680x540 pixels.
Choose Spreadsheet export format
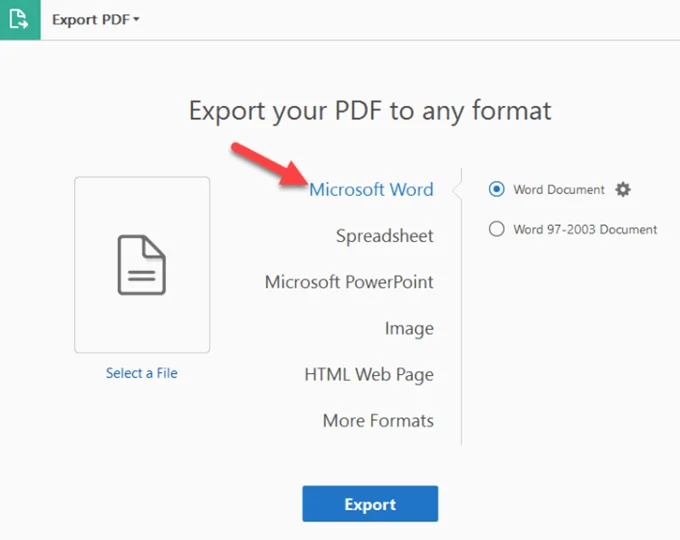tap(385, 236)
